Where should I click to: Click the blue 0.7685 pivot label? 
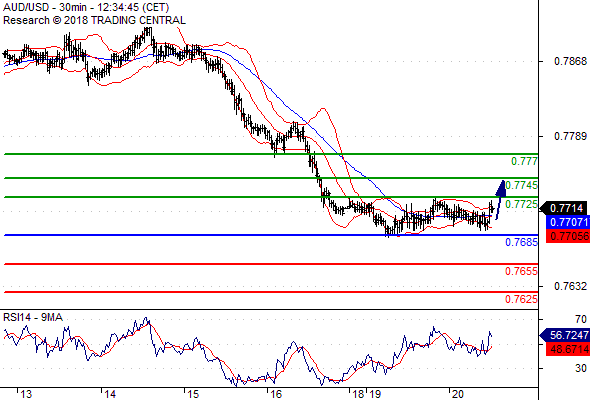tap(521, 242)
